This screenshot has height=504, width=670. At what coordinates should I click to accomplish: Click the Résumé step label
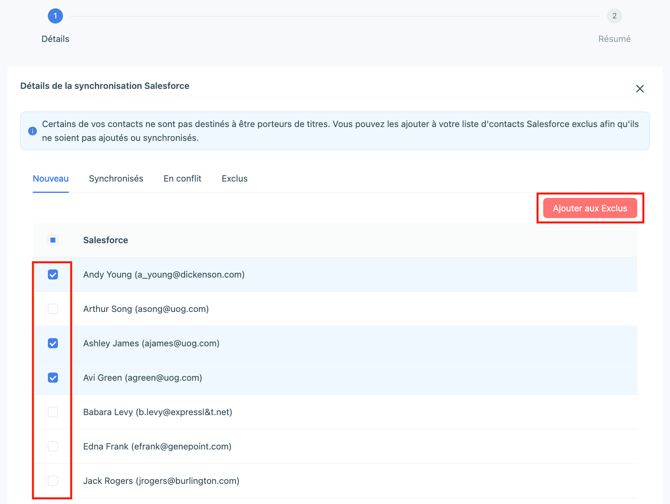point(614,39)
